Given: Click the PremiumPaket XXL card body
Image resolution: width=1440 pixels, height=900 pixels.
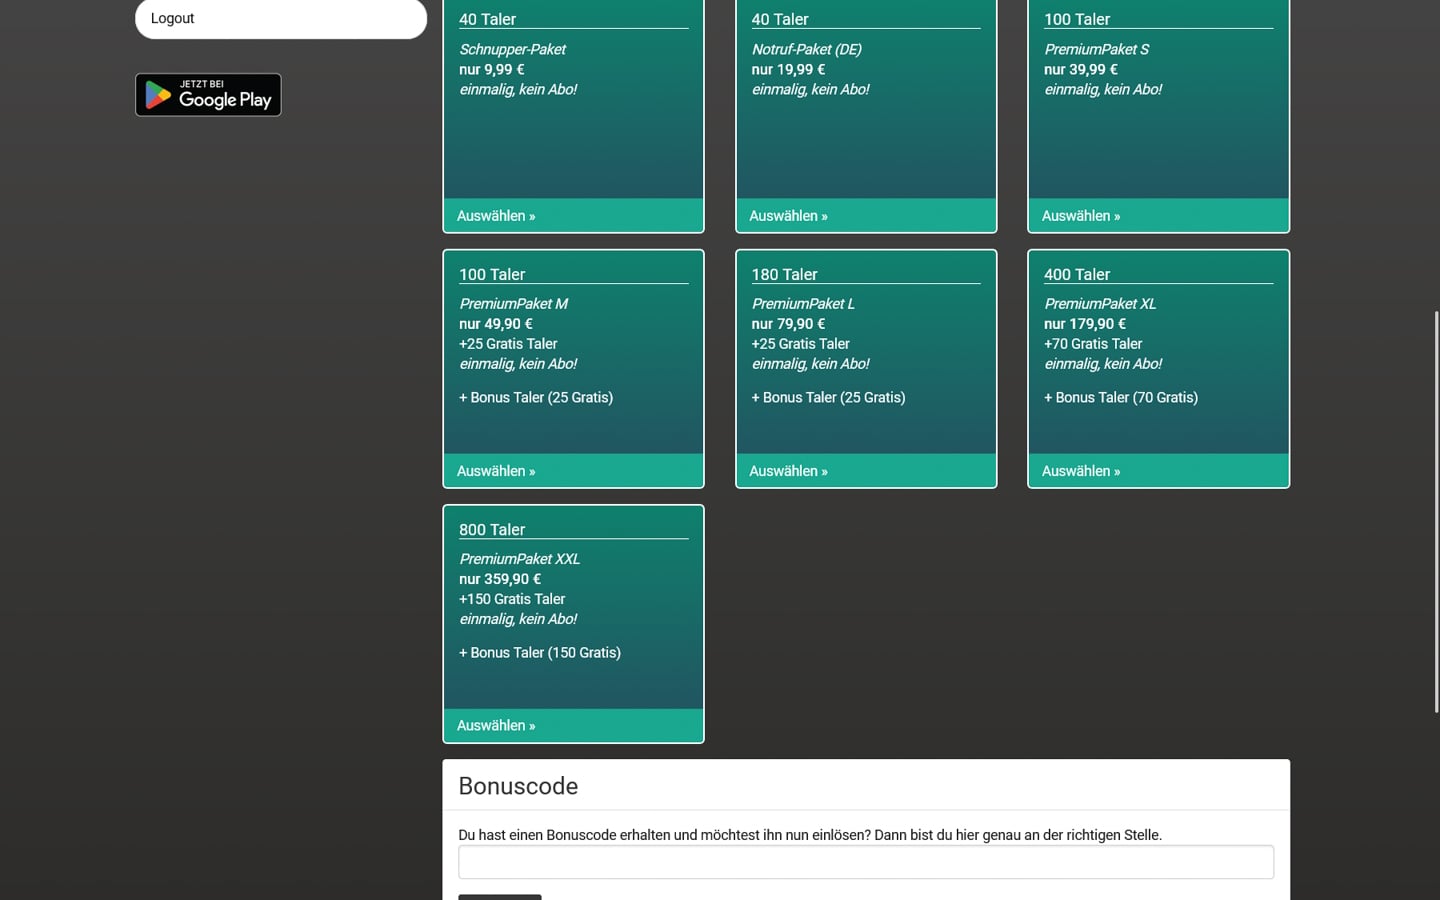Looking at the screenshot, I should pos(573,620).
